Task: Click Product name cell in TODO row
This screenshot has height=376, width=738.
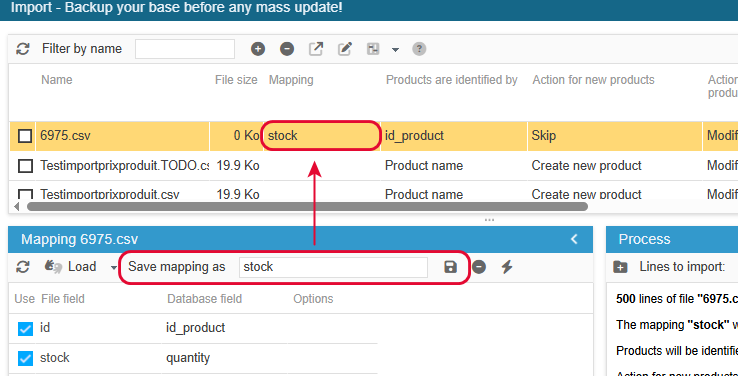Action: tap(424, 166)
